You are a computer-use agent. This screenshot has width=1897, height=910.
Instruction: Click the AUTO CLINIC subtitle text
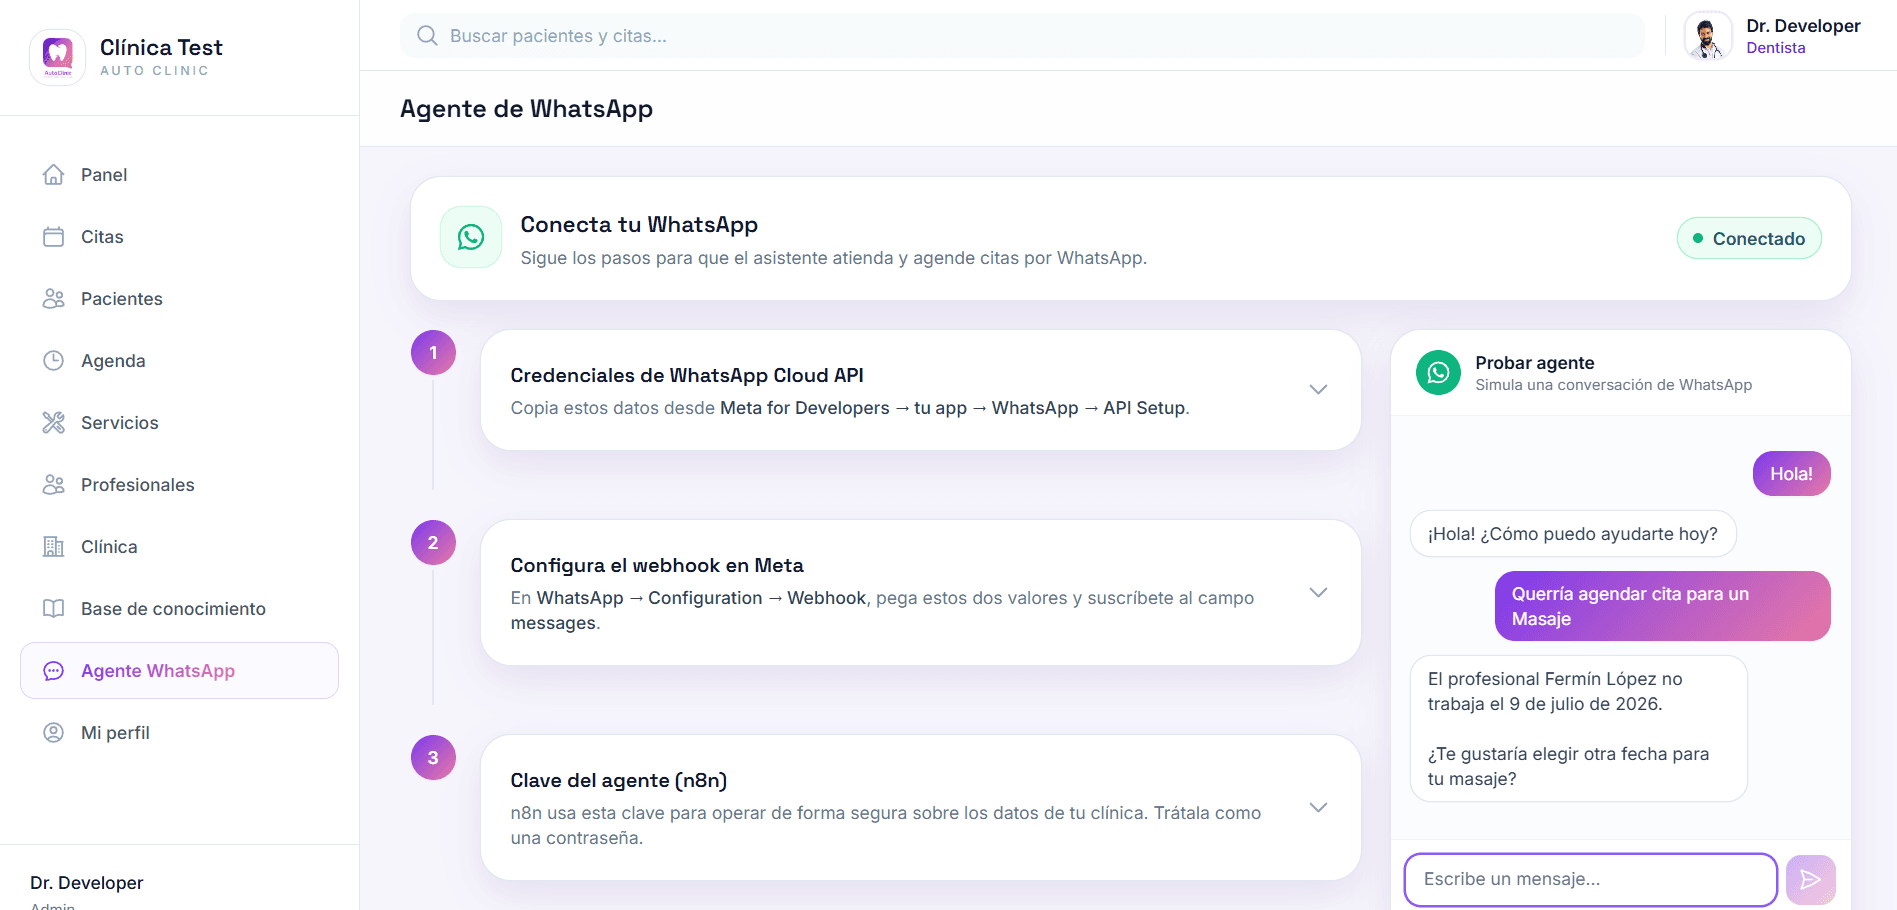(x=154, y=71)
